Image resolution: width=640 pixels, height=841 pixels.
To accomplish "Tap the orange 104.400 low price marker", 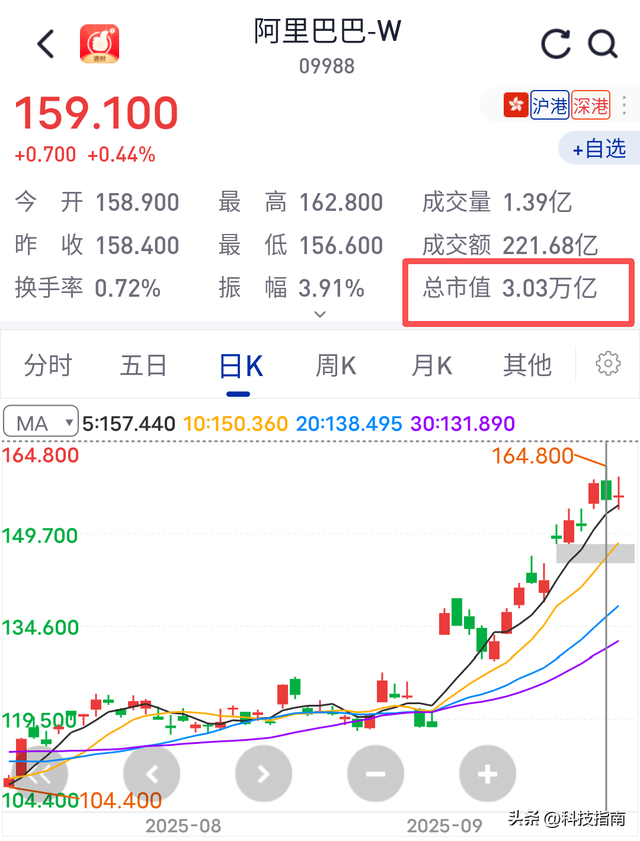I will pyautogui.click(x=121, y=801).
